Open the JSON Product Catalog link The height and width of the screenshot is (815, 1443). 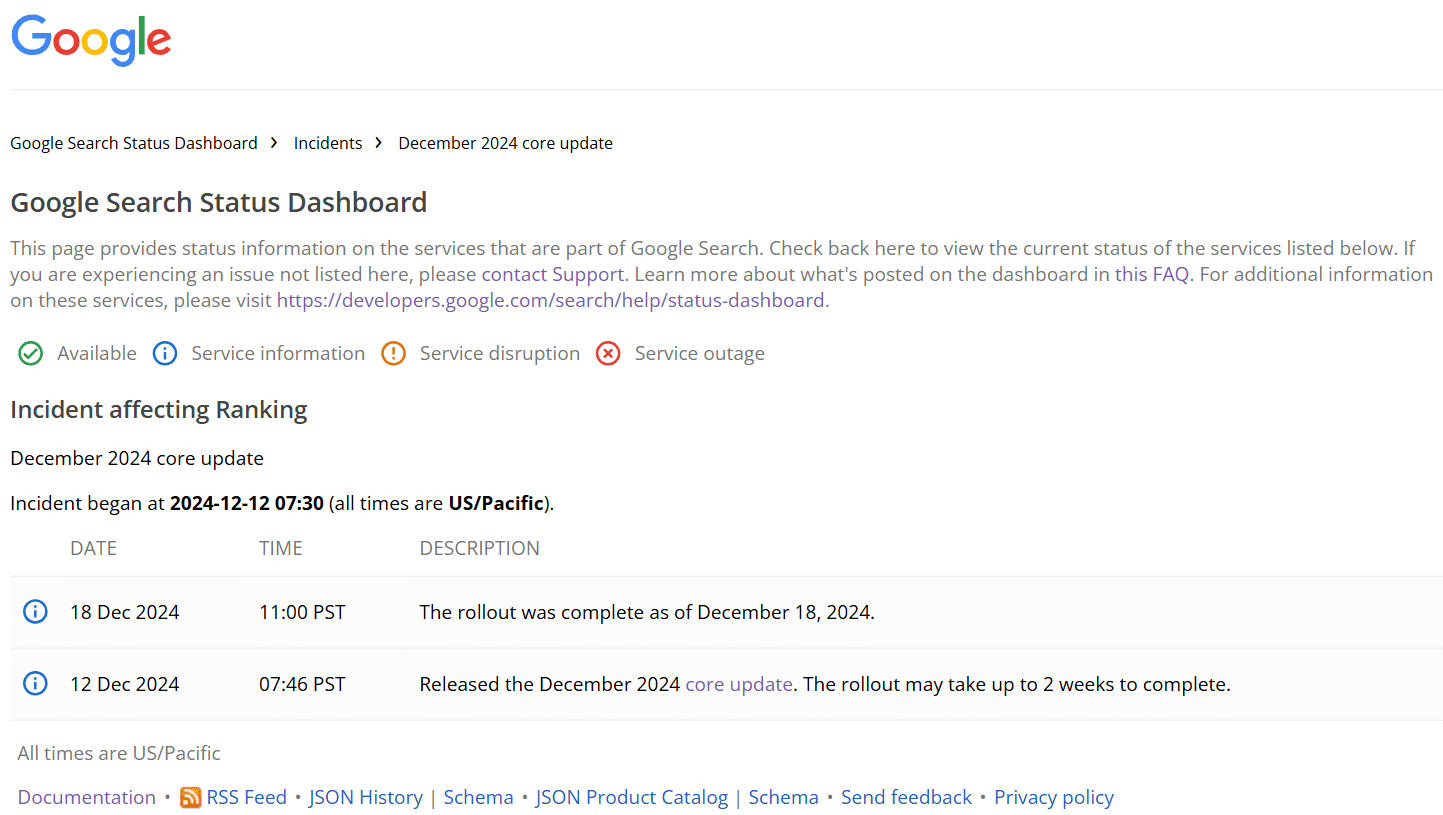point(632,797)
